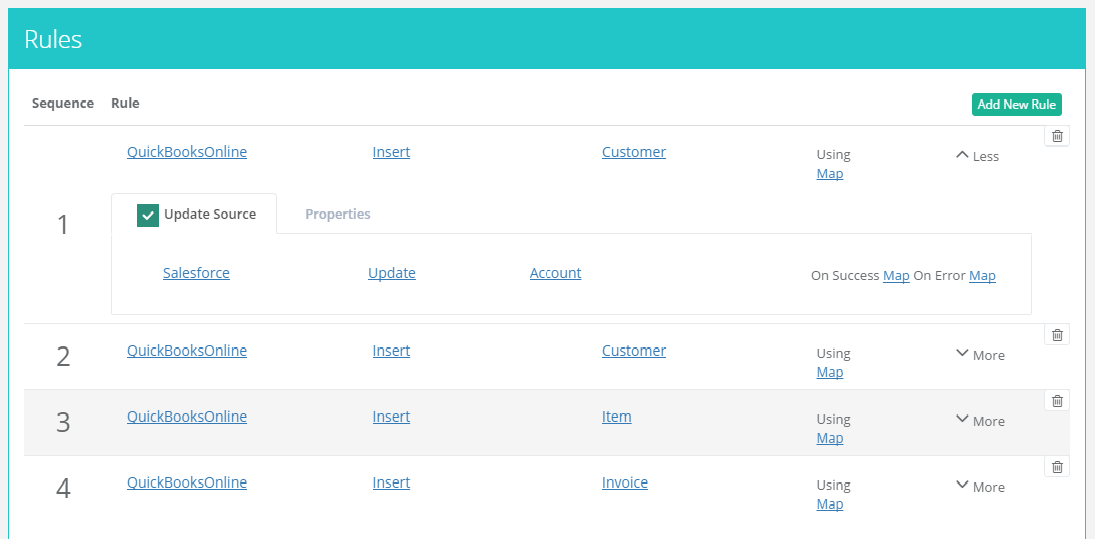Click the Account object link
The image size is (1107, 539).
(x=555, y=273)
